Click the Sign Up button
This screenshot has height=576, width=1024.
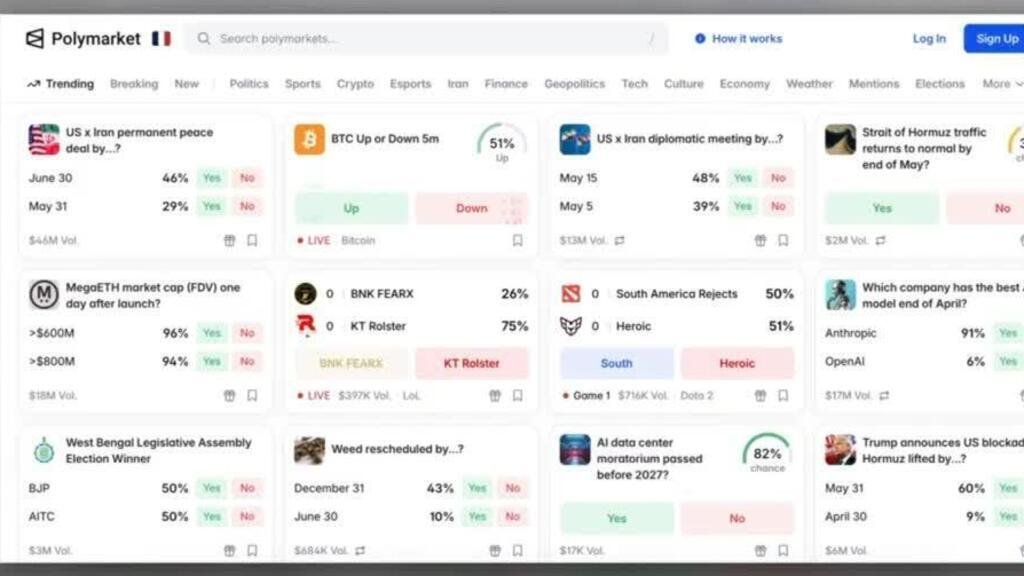tap(995, 39)
